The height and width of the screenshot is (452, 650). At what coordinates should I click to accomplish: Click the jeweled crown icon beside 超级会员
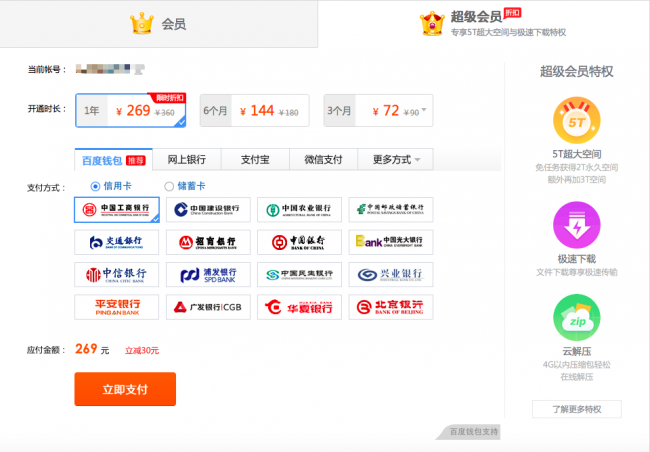click(432, 23)
